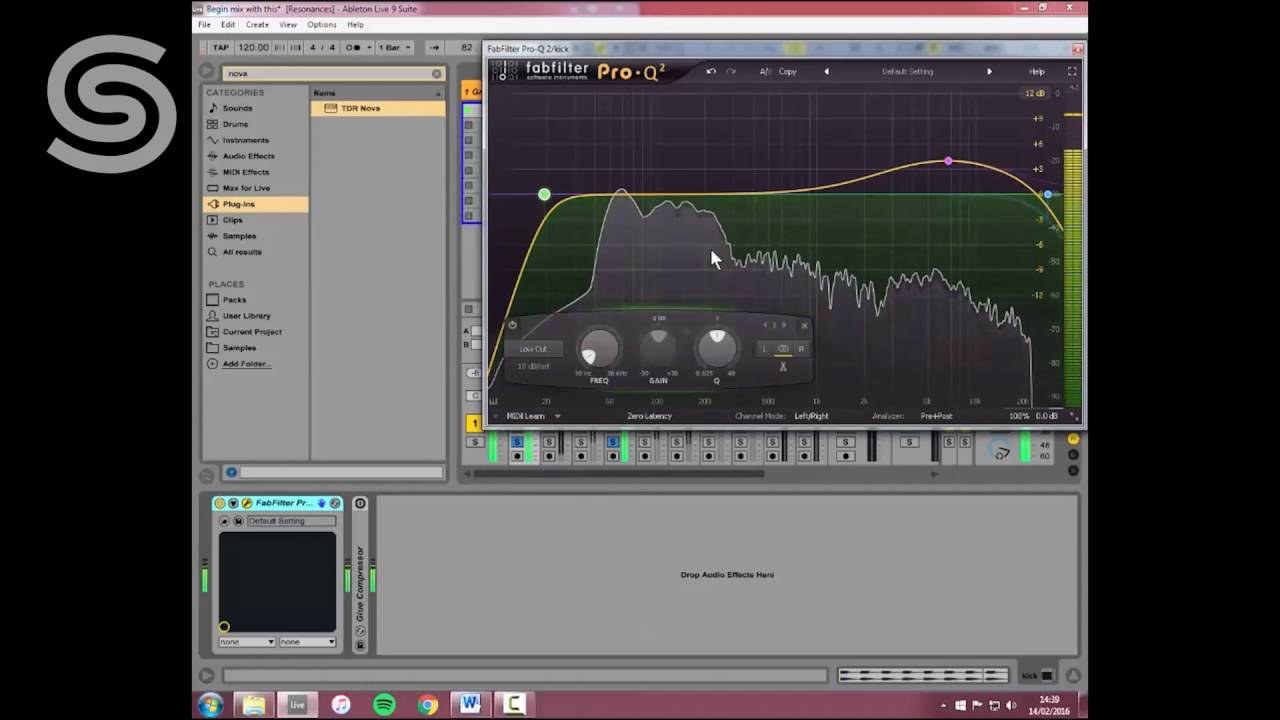This screenshot has width=1280, height=720.
Task: Select the green low cut EQ band
Action: (x=544, y=194)
